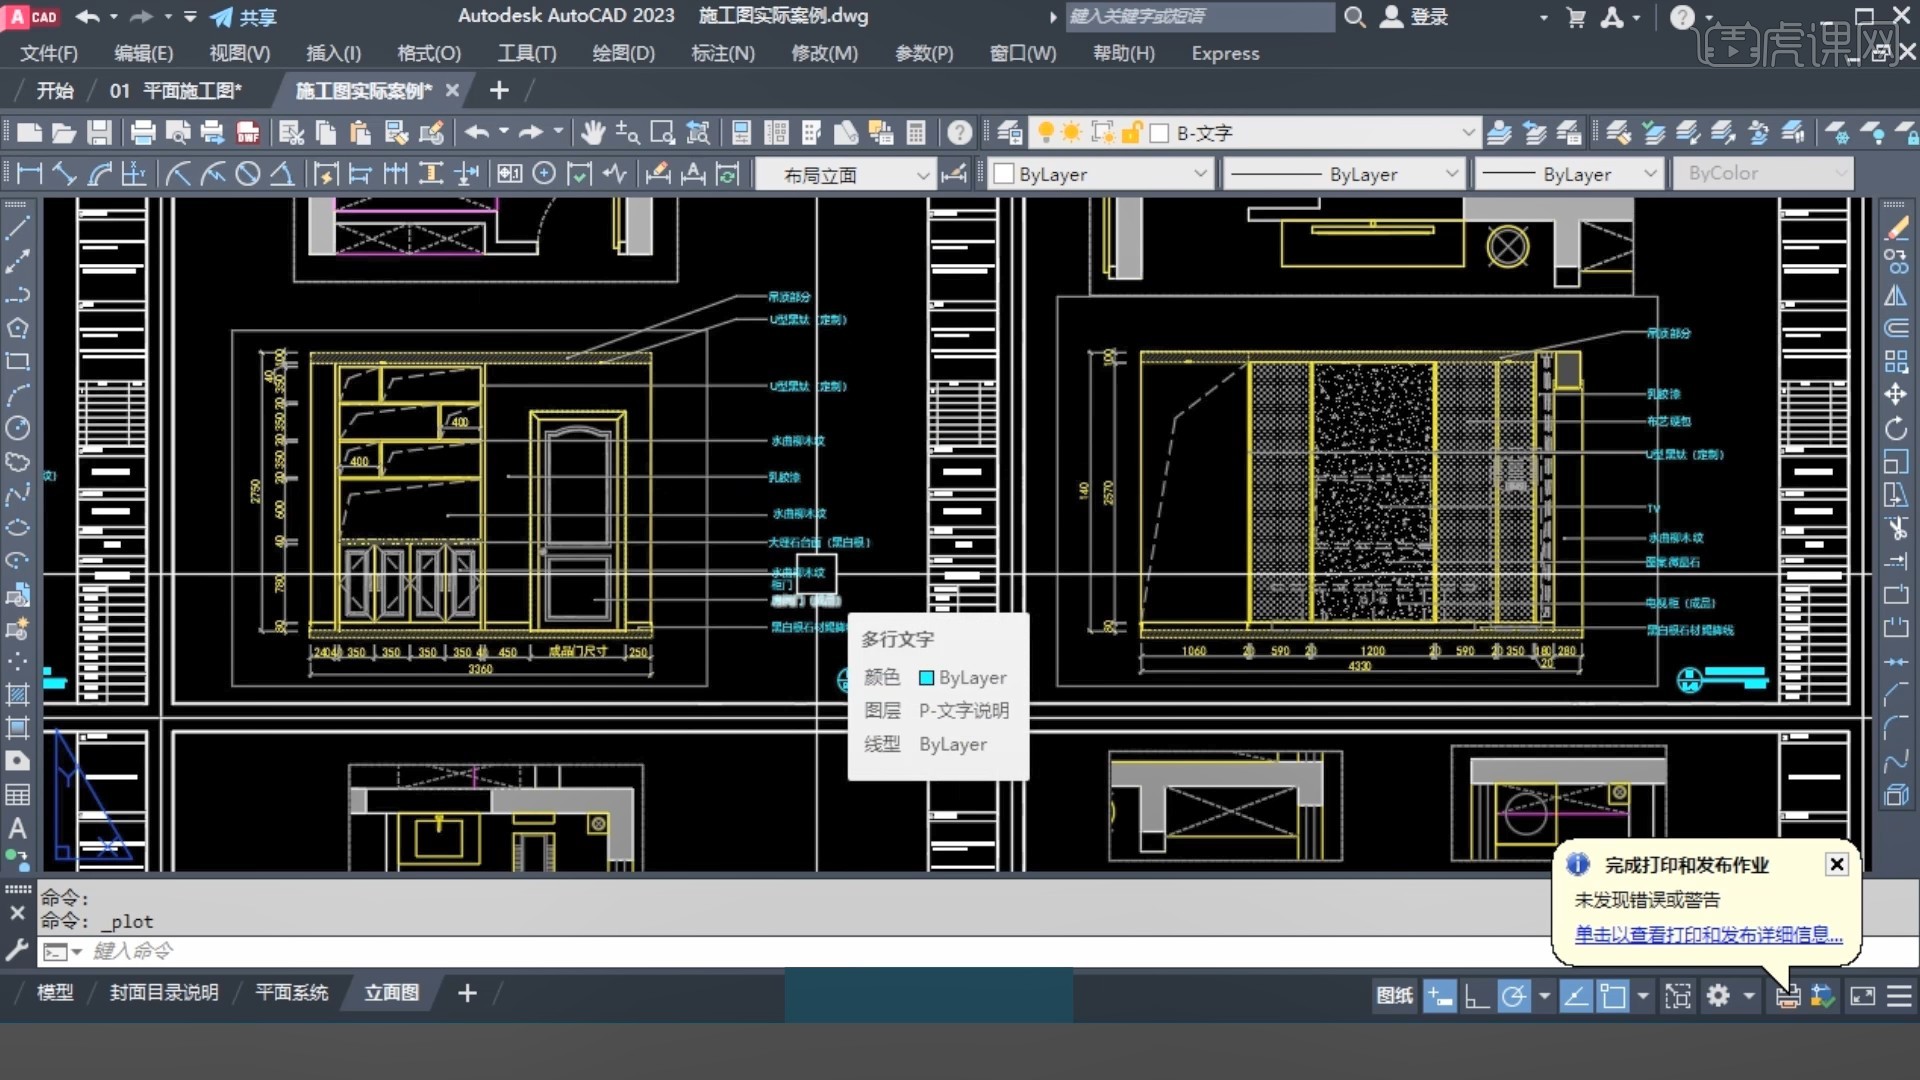Open the 文件(F) menu
This screenshot has height=1080, width=1920.
click(x=49, y=53)
